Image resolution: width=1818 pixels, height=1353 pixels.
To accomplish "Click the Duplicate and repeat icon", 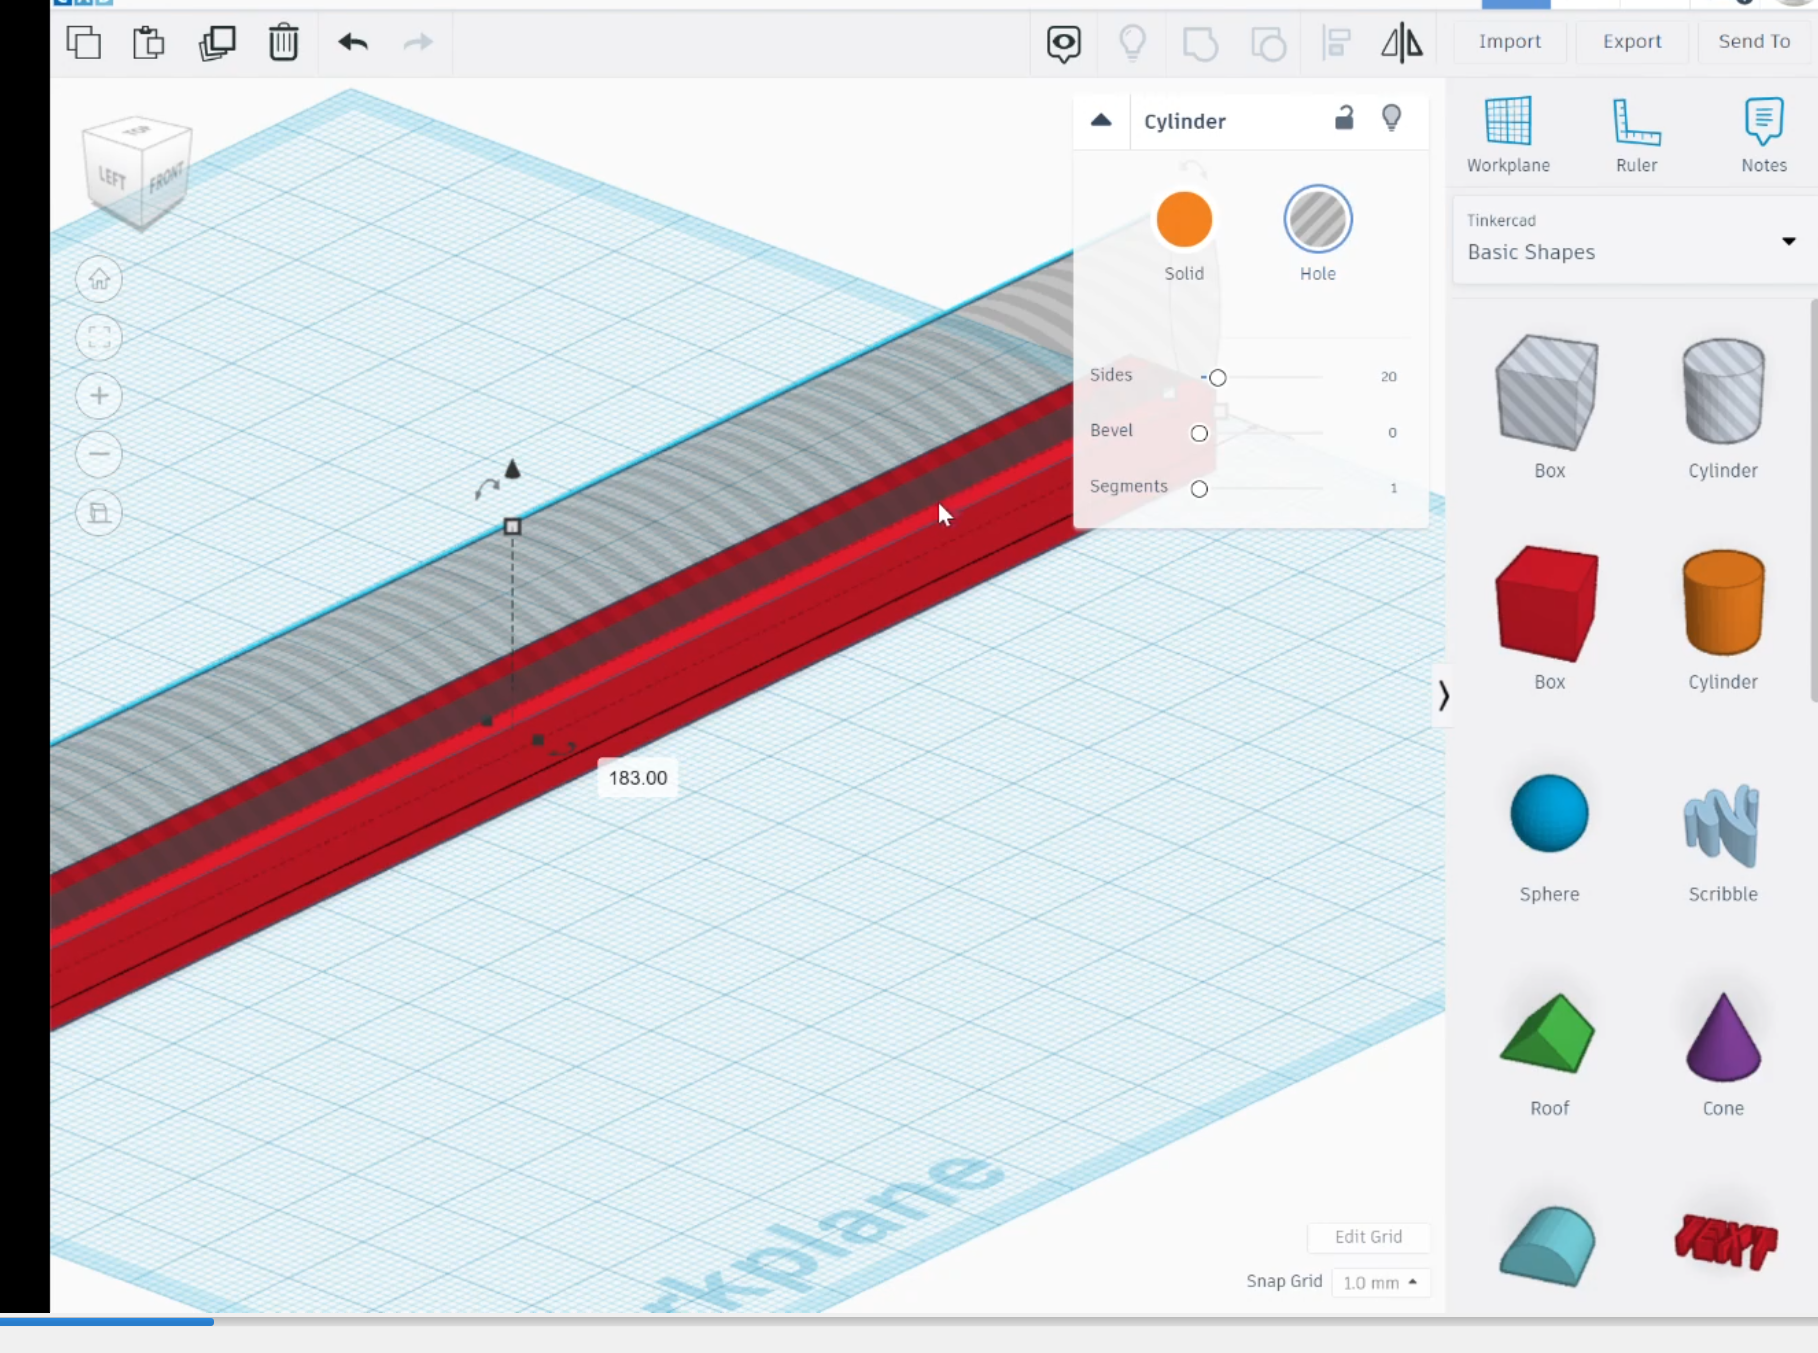I will [x=217, y=43].
